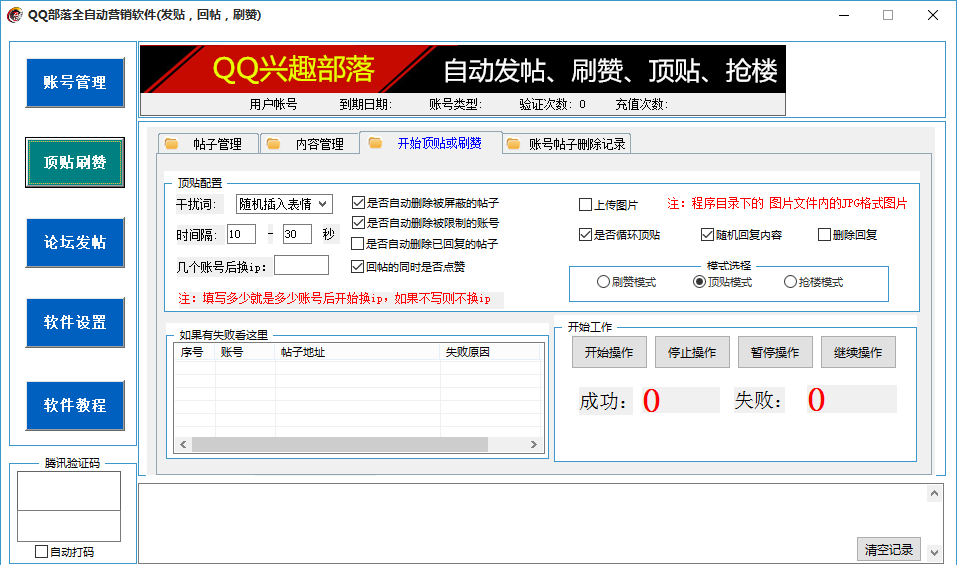
Task: Click 清空记录 button
Action: (889, 550)
